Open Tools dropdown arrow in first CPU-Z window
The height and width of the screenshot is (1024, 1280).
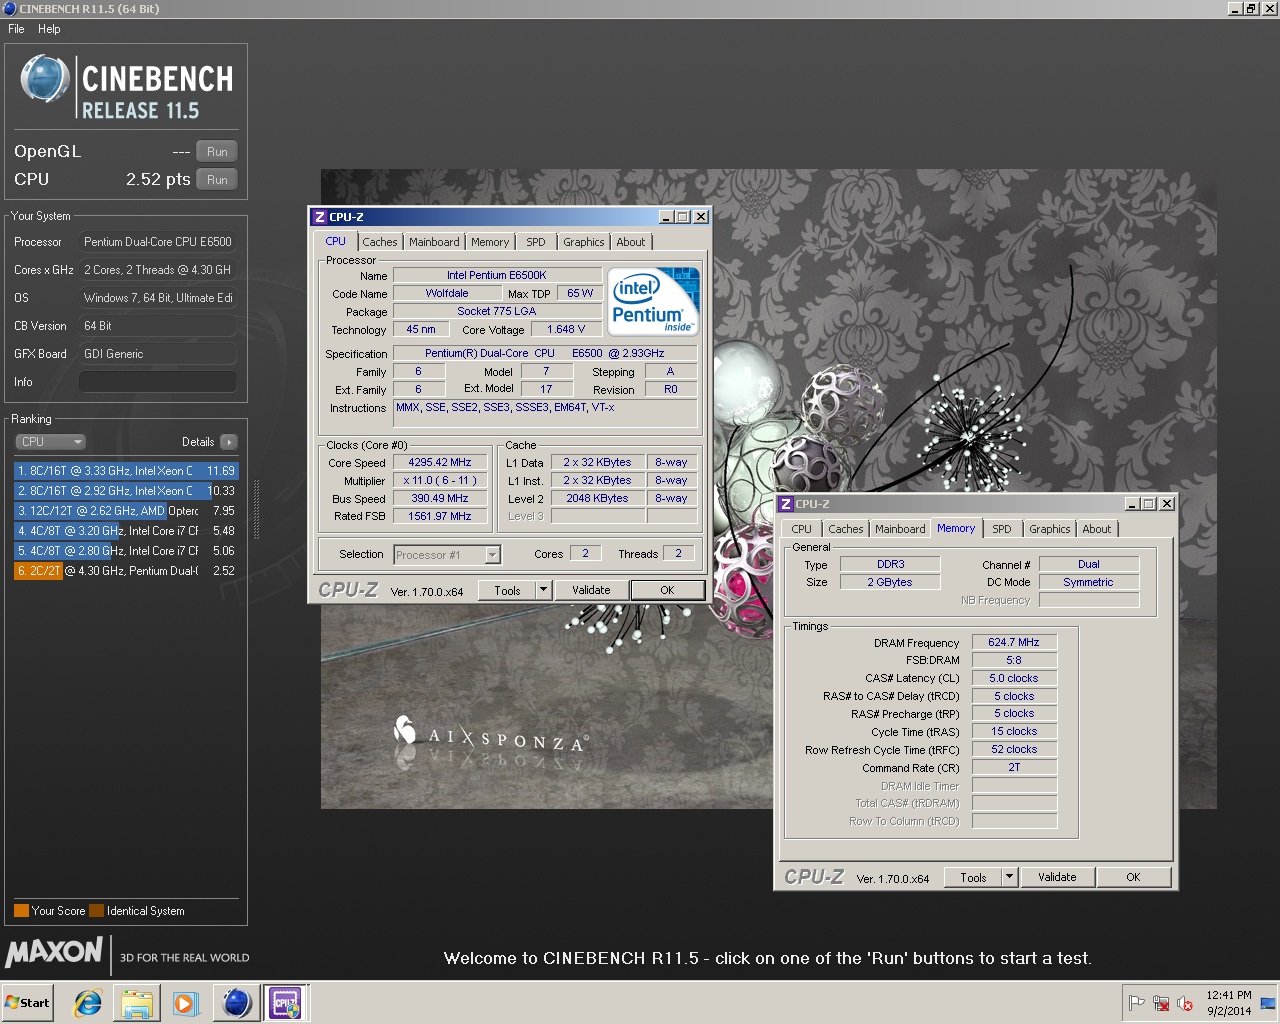[544, 591]
